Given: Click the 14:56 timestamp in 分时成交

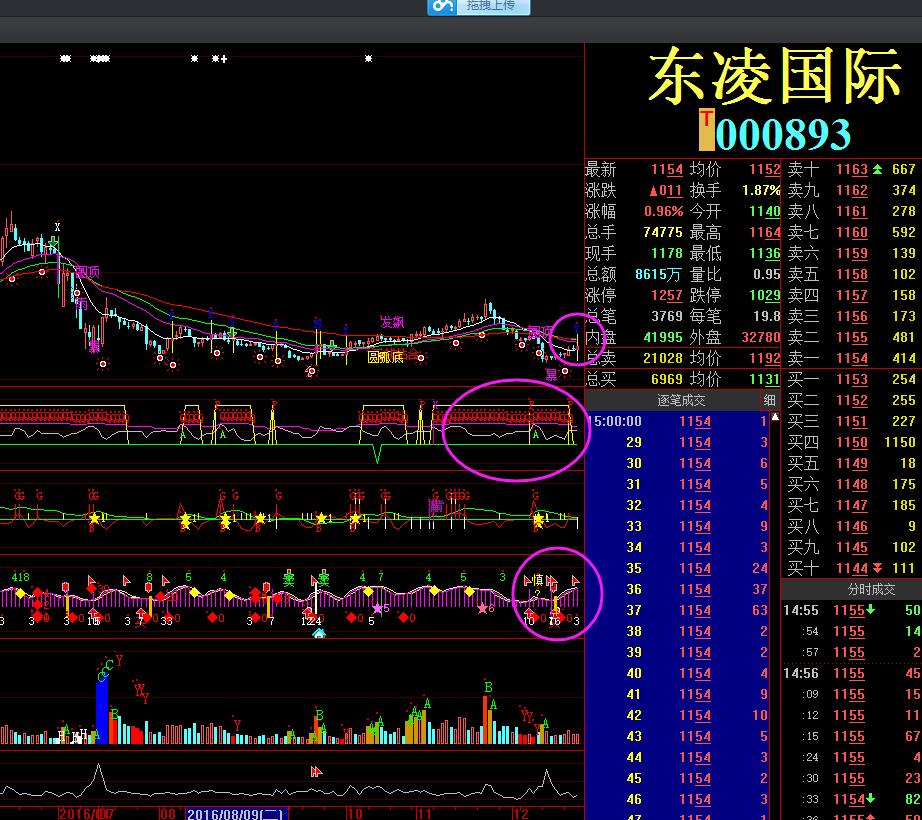Looking at the screenshot, I should coord(801,673).
